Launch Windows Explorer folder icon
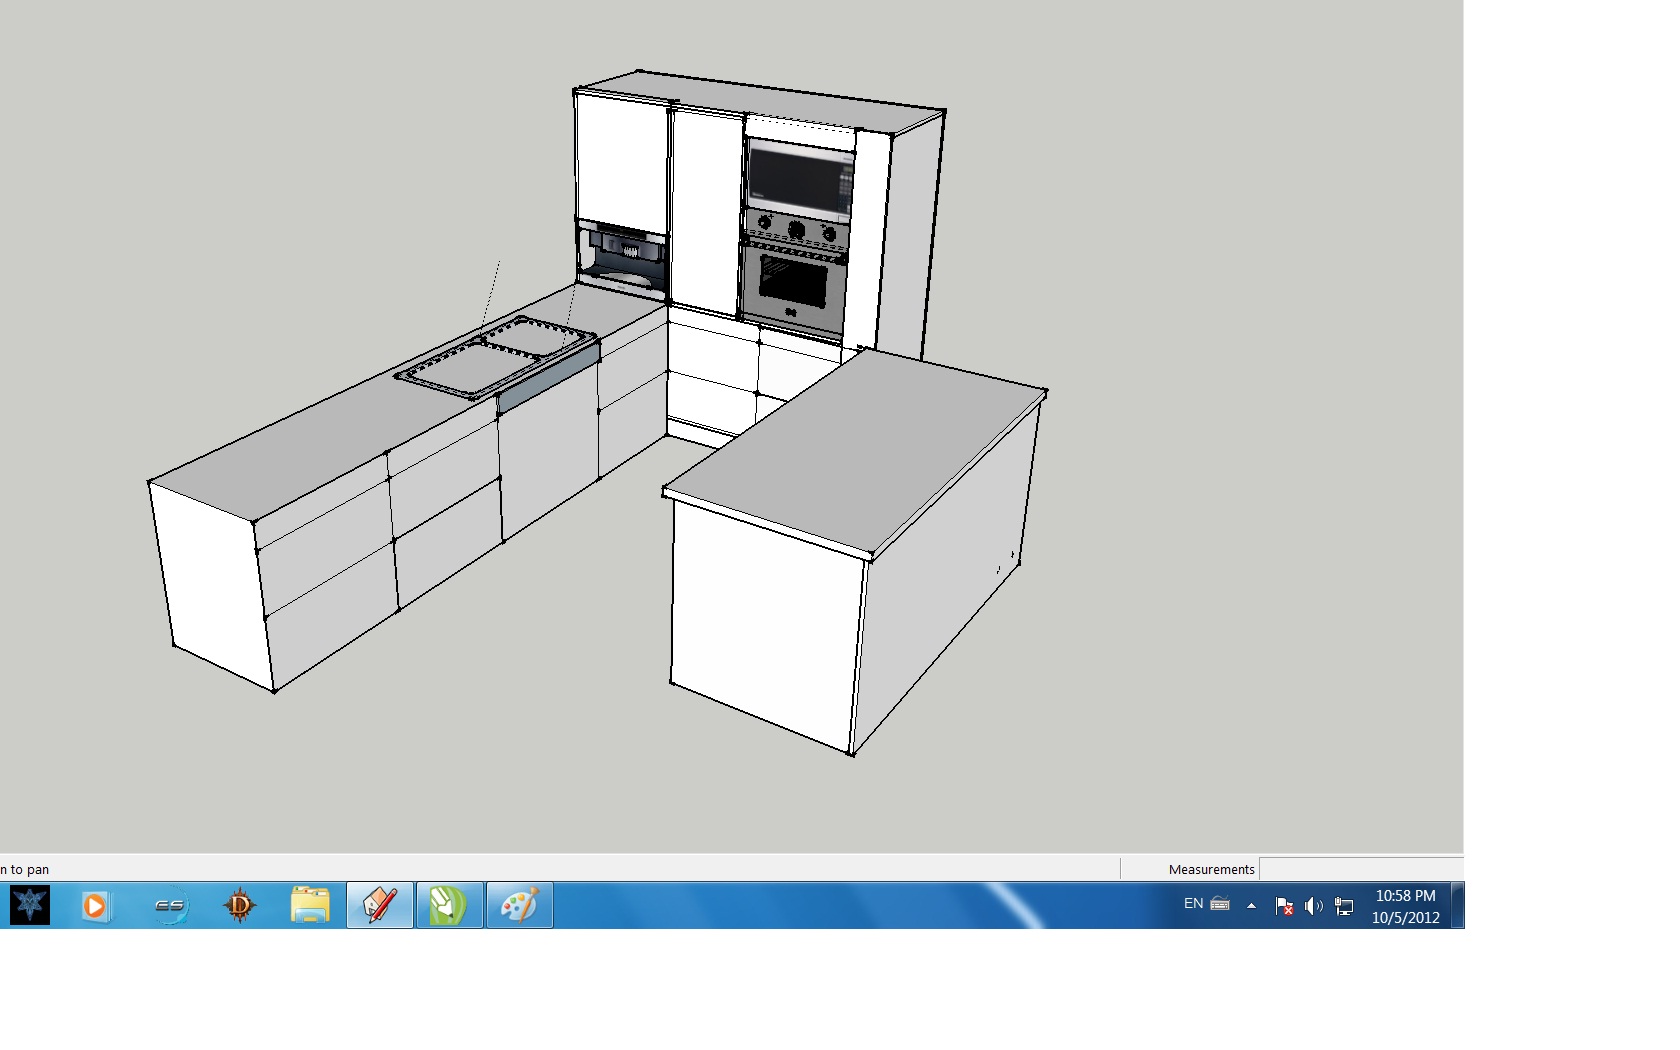The height and width of the screenshot is (1050, 1680). pos(310,906)
